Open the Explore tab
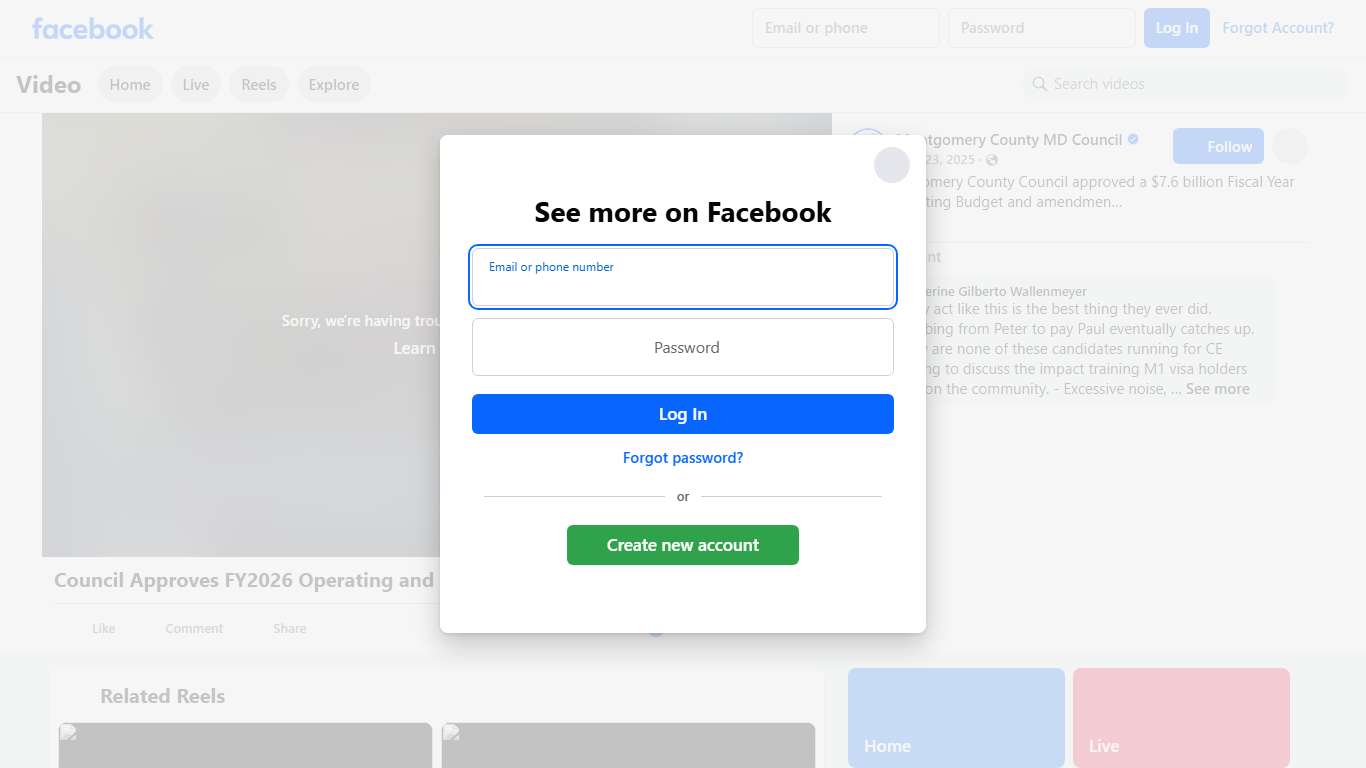The width and height of the screenshot is (1366, 768). click(334, 85)
